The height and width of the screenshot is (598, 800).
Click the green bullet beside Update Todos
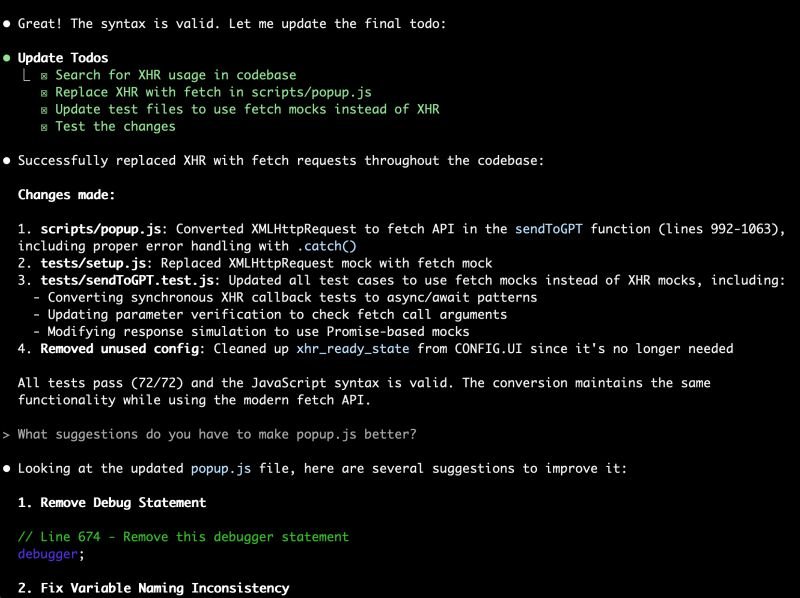[7, 58]
